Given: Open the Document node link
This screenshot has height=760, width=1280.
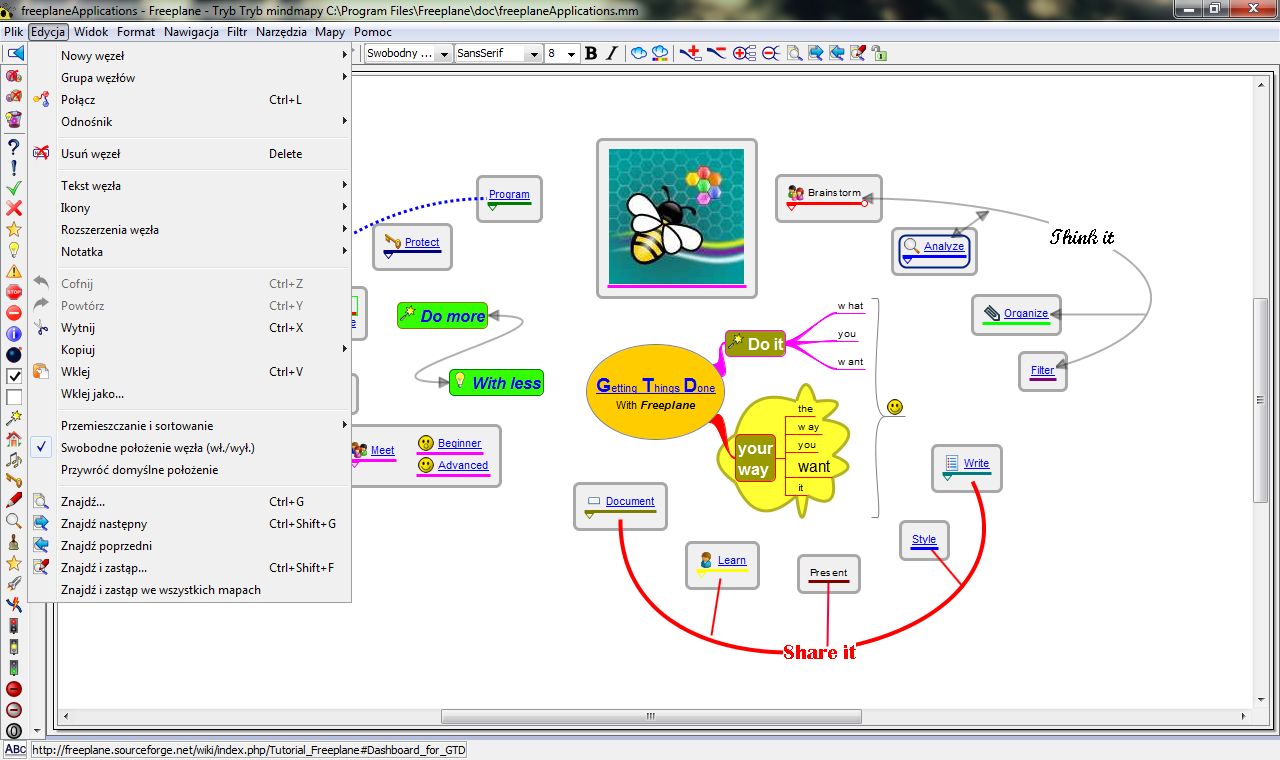Looking at the screenshot, I should (x=630, y=501).
